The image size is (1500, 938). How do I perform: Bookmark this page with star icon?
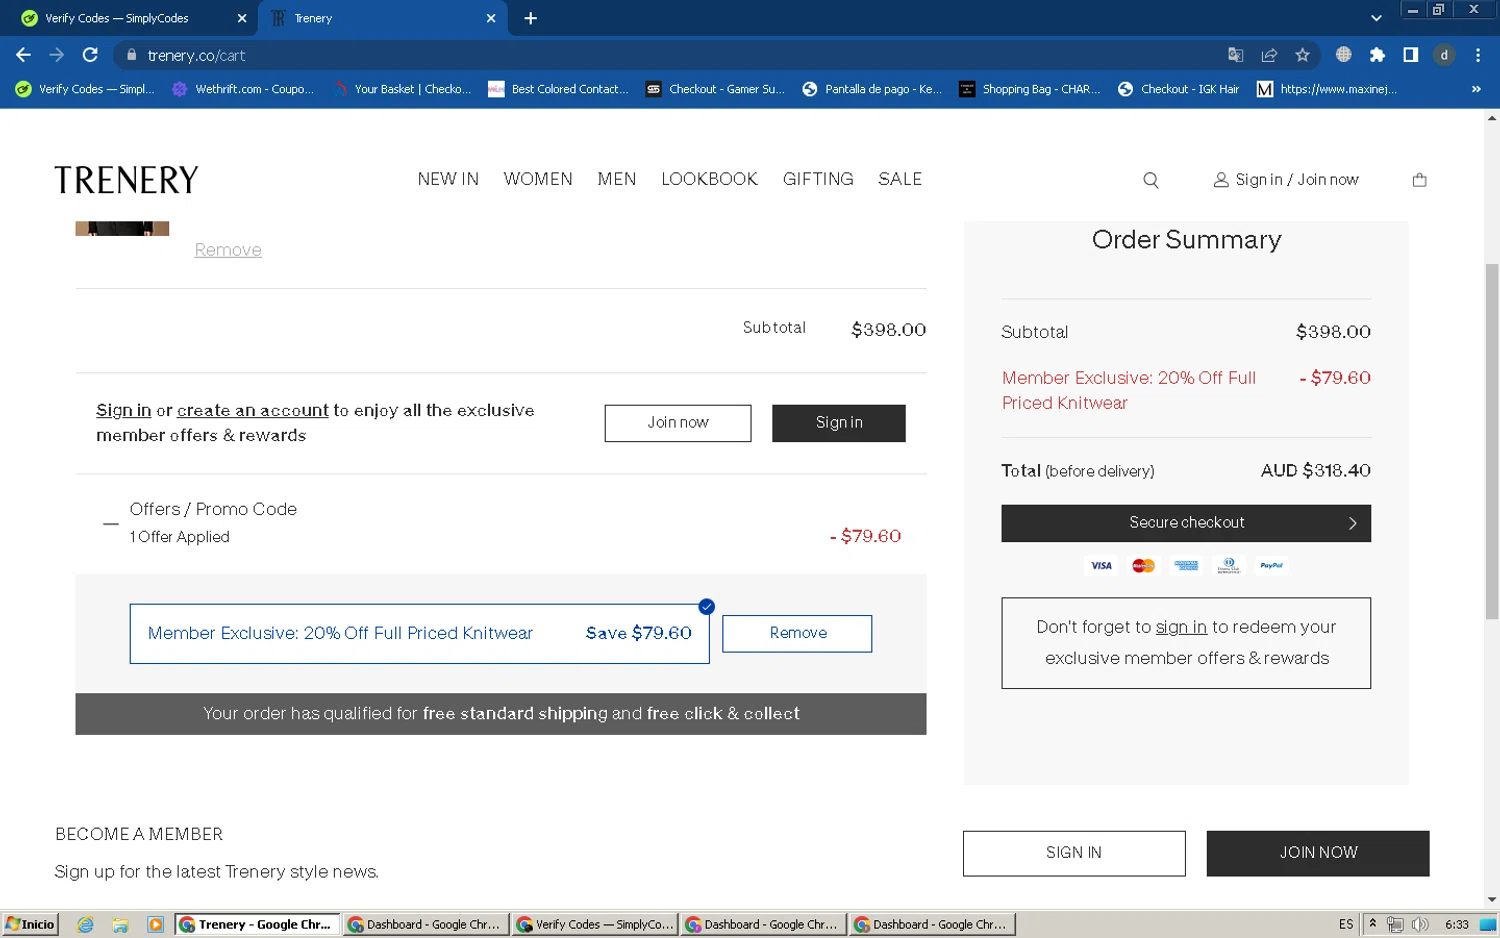coord(1302,55)
